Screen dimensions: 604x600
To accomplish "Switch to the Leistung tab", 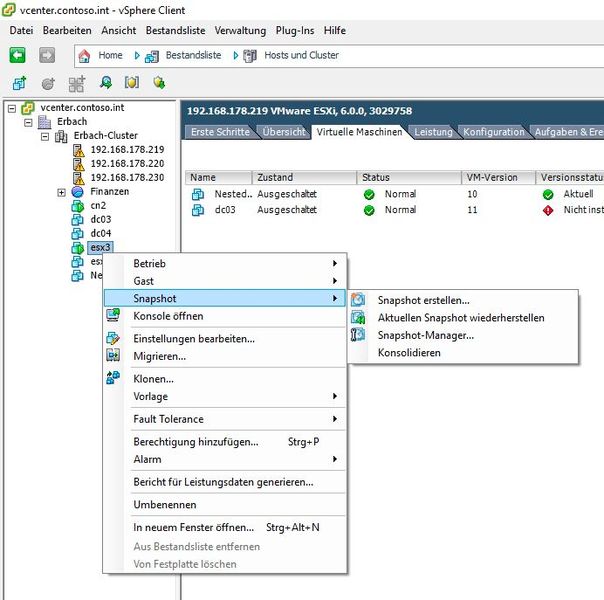I will [x=433, y=132].
